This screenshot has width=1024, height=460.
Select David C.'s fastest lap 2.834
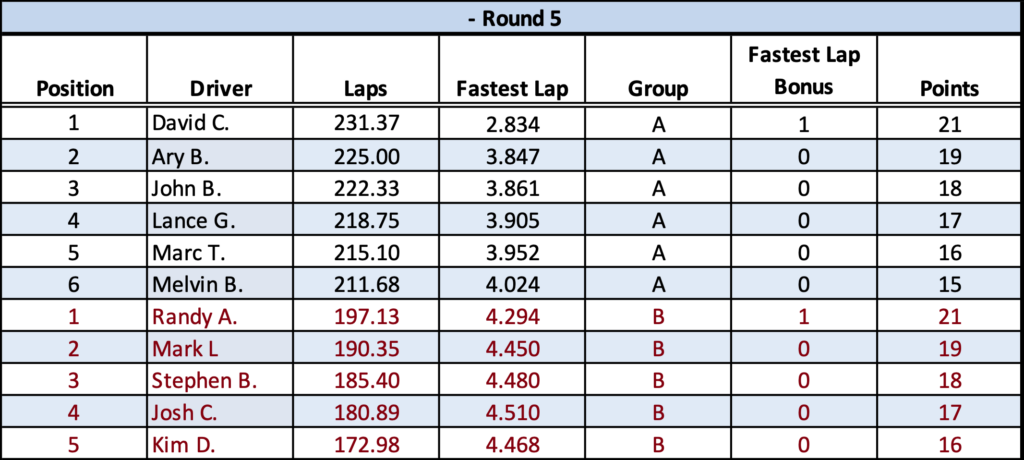click(511, 123)
